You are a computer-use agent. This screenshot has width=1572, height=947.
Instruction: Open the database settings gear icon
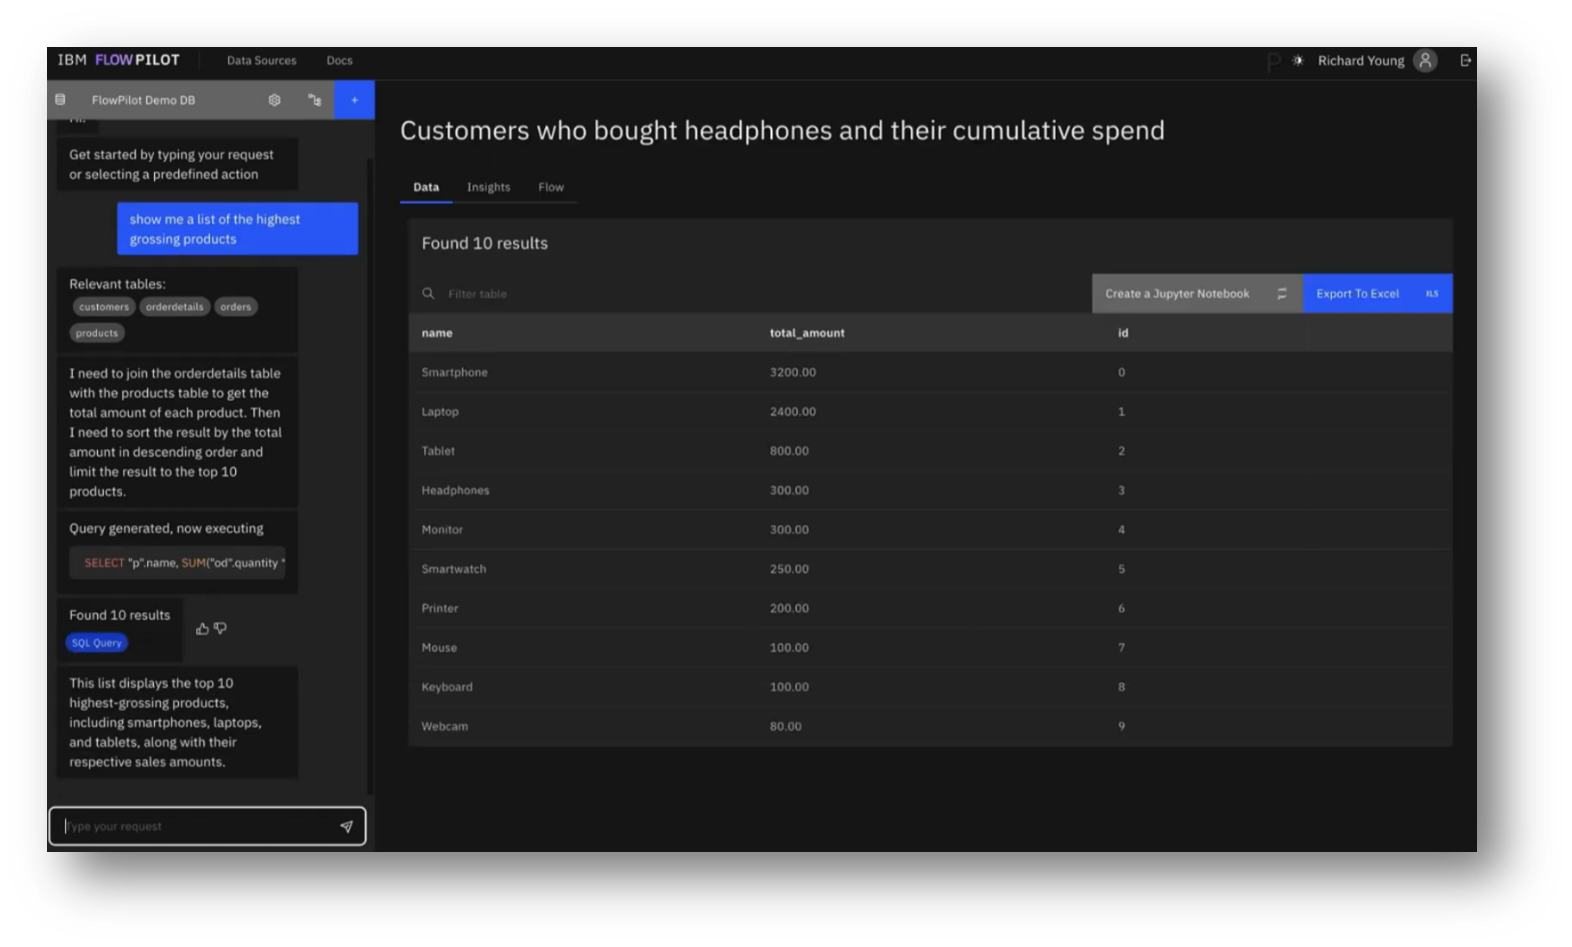click(274, 100)
